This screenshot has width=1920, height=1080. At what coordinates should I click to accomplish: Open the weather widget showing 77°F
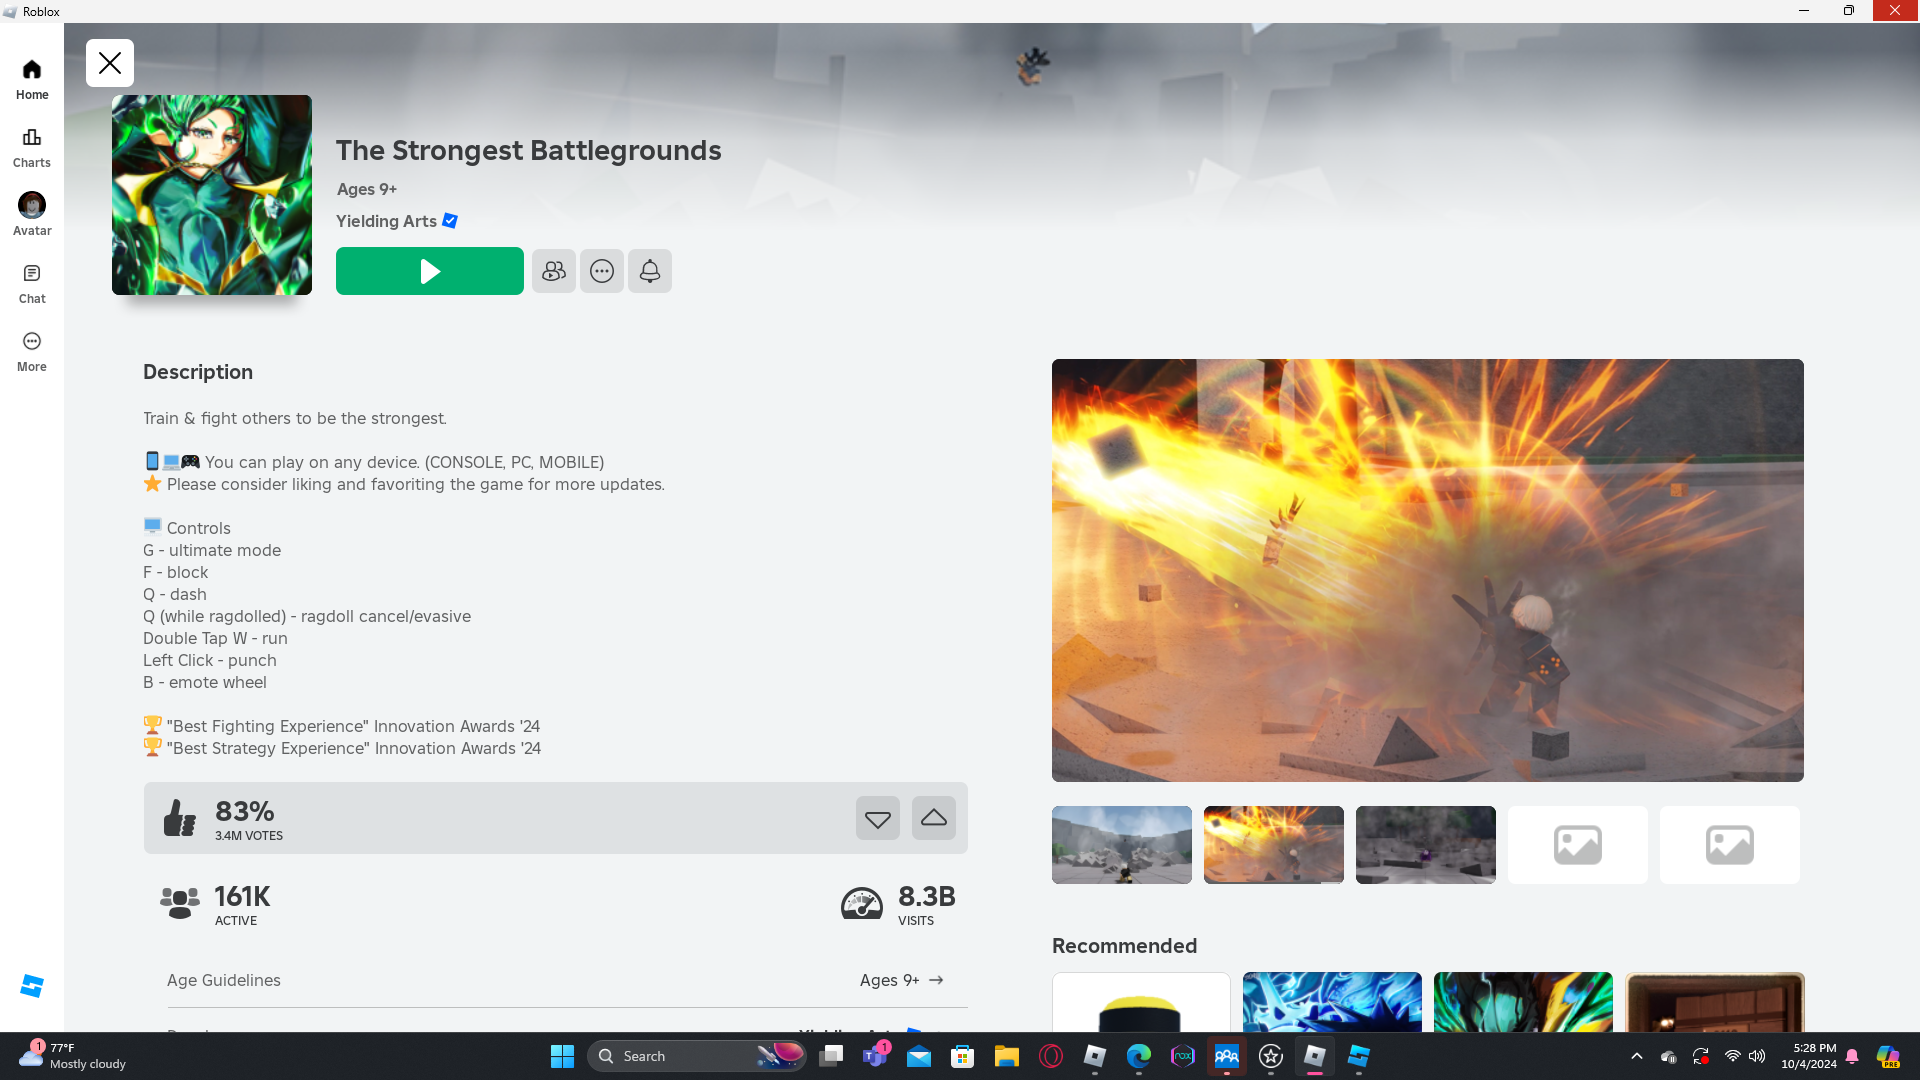coord(74,1056)
